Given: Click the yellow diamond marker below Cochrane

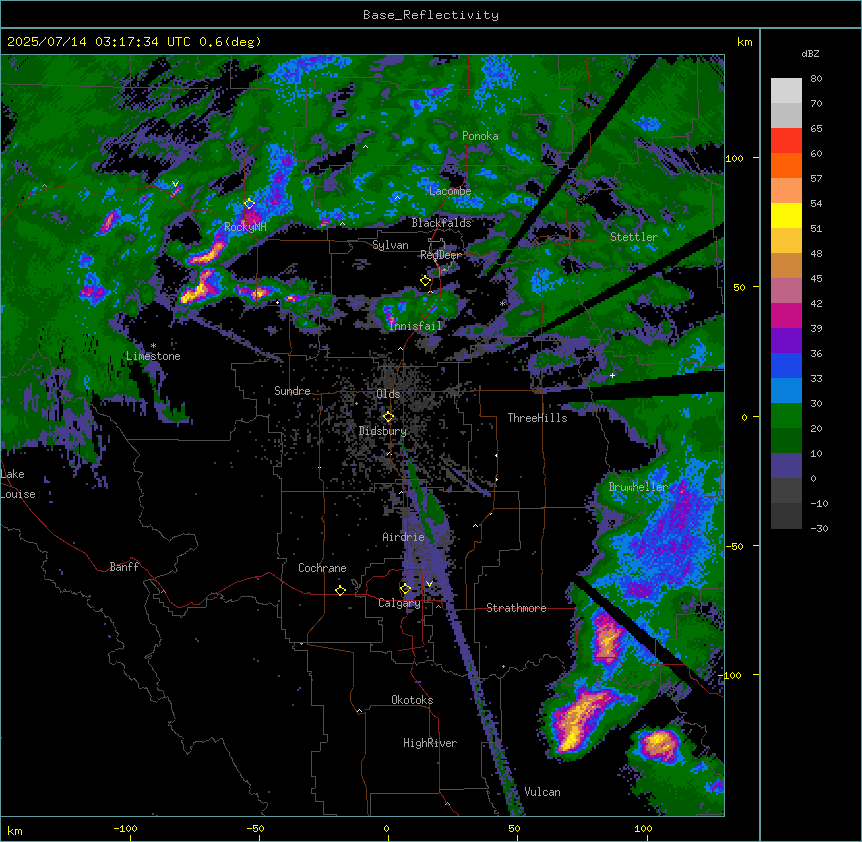Looking at the screenshot, I should (x=340, y=590).
